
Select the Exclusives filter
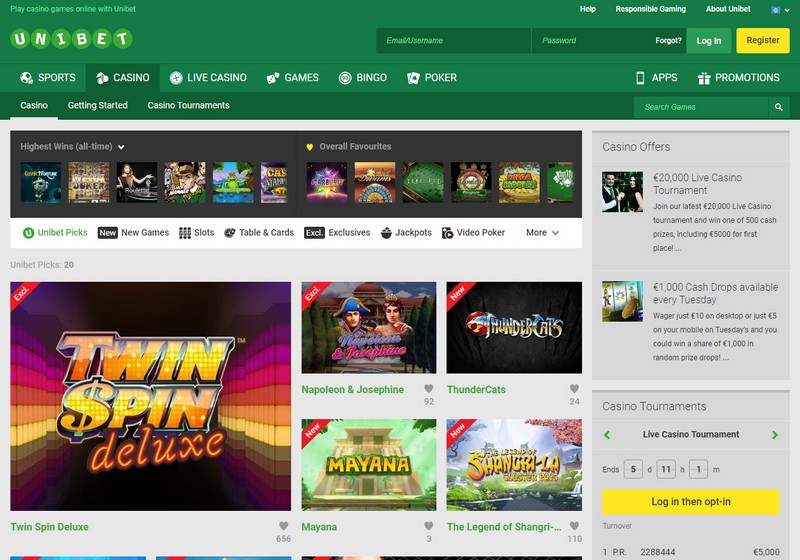point(337,233)
